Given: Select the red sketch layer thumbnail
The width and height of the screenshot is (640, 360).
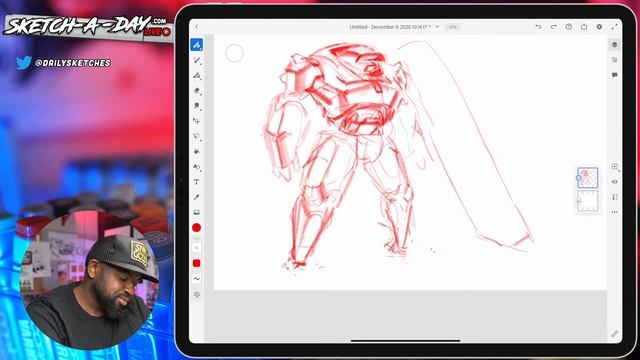Looking at the screenshot, I should click(x=588, y=178).
